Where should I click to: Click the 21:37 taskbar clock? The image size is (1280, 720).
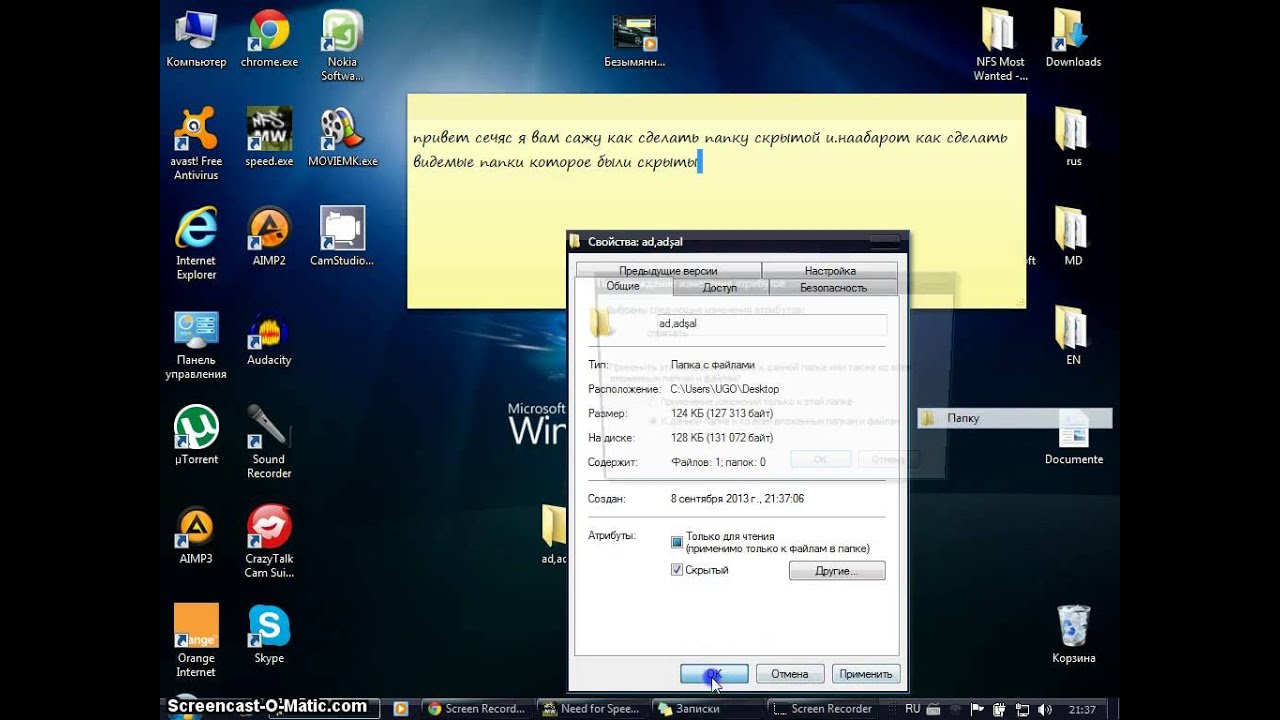(x=1081, y=709)
